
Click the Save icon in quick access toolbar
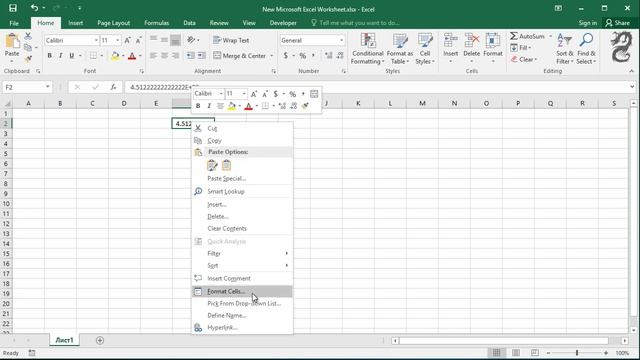coord(13,8)
